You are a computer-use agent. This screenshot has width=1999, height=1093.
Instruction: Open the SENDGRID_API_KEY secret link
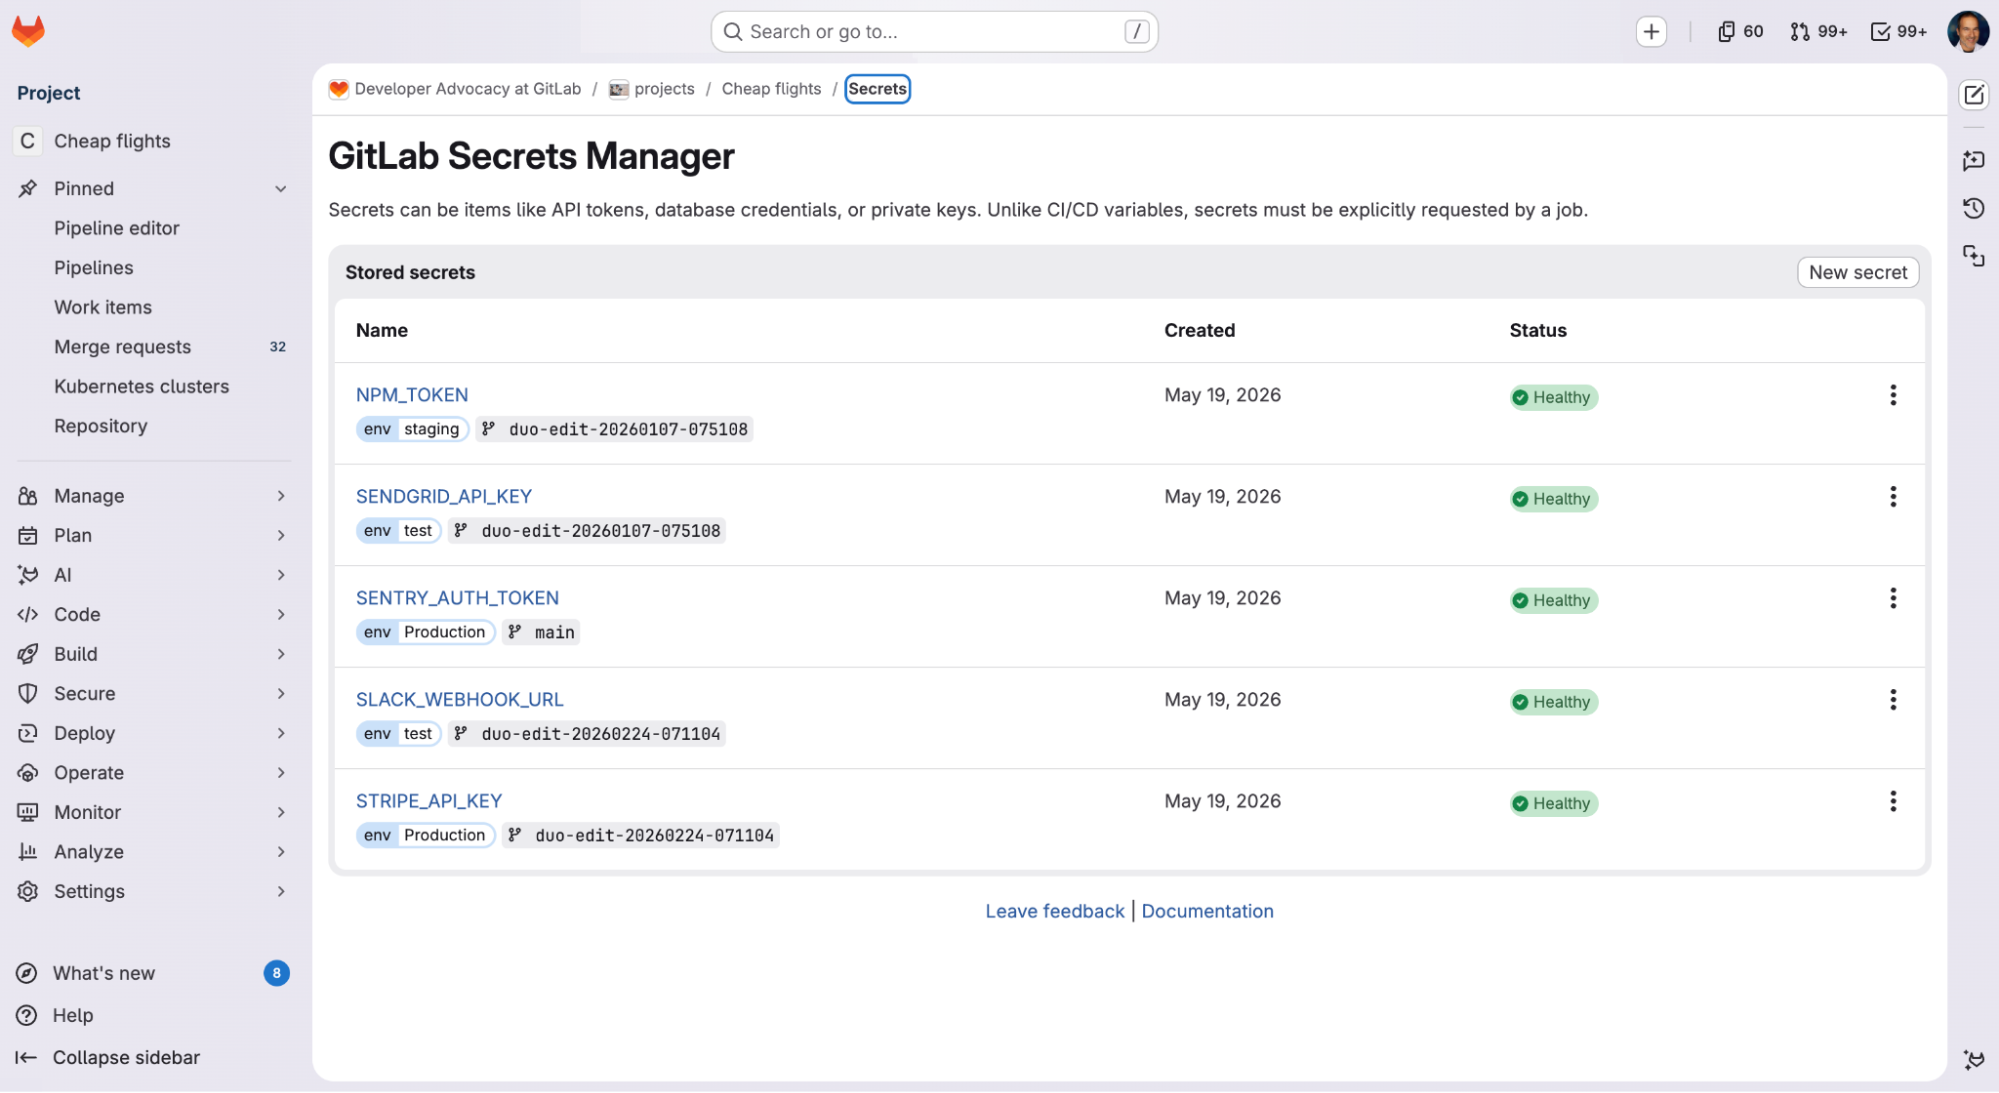[x=444, y=497]
